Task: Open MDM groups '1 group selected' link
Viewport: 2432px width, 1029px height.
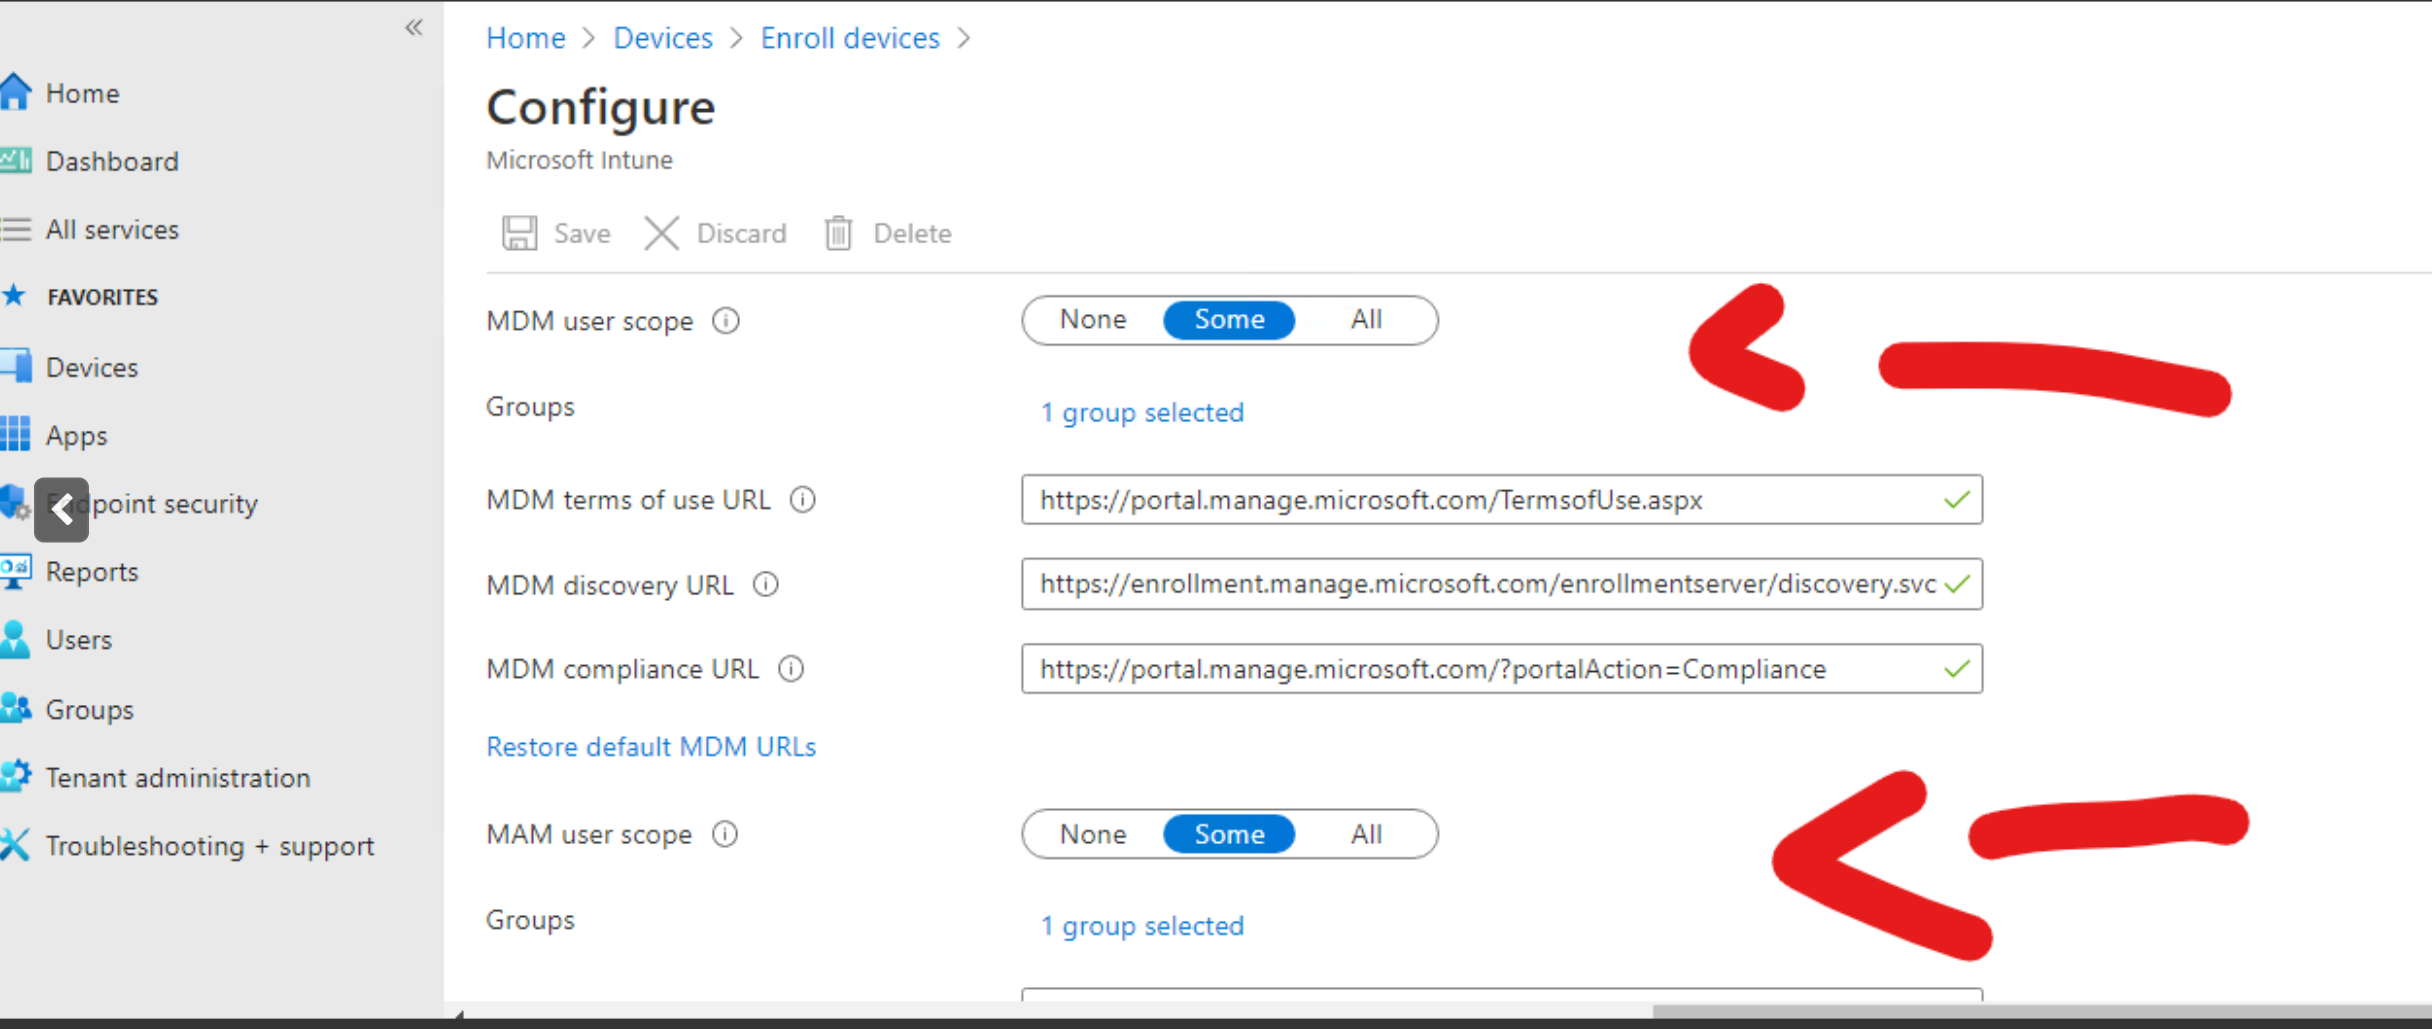Action: (x=1142, y=413)
